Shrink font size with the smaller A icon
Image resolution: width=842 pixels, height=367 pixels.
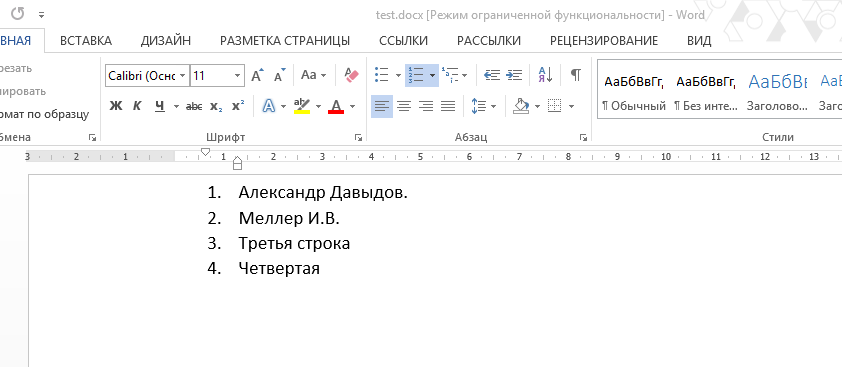pos(280,75)
